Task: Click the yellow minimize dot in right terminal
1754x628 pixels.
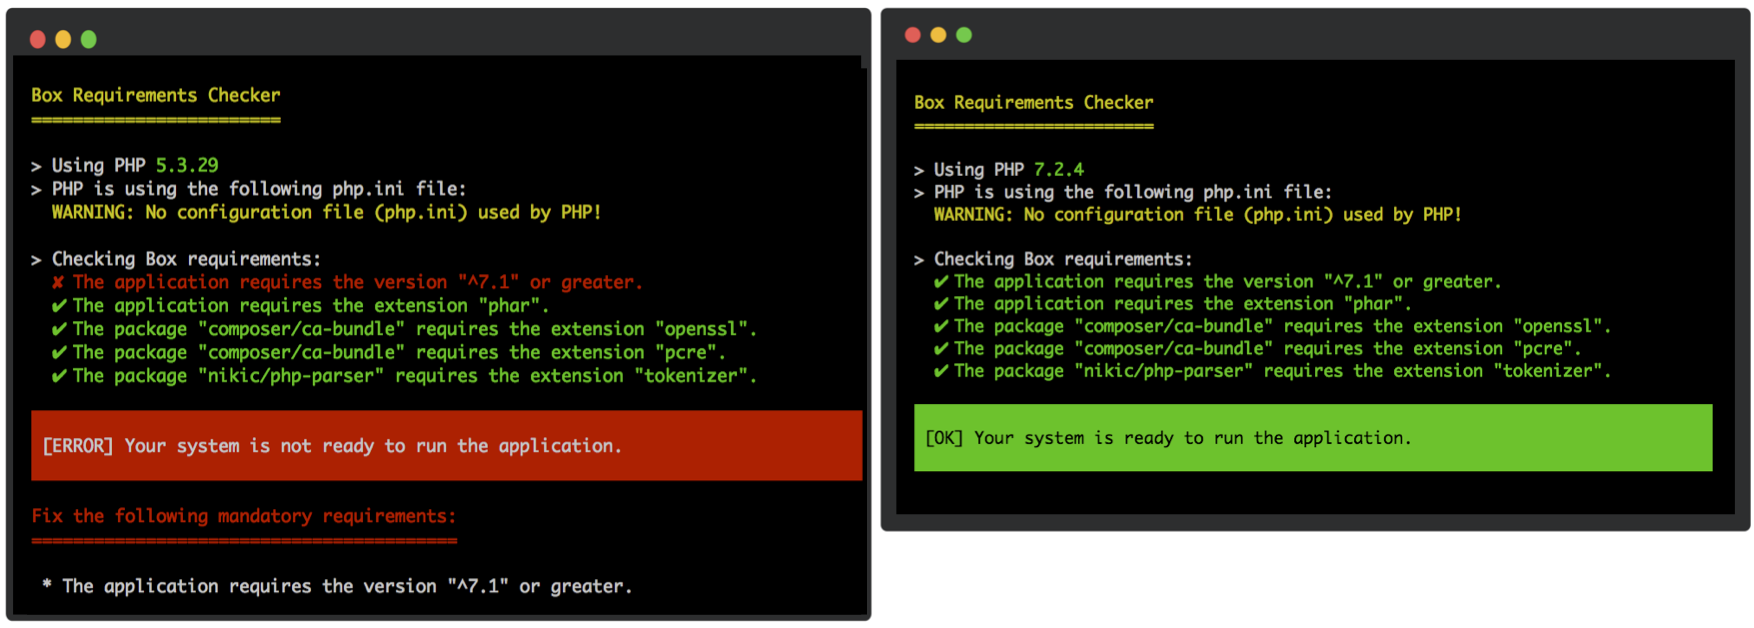Action: click(x=938, y=35)
